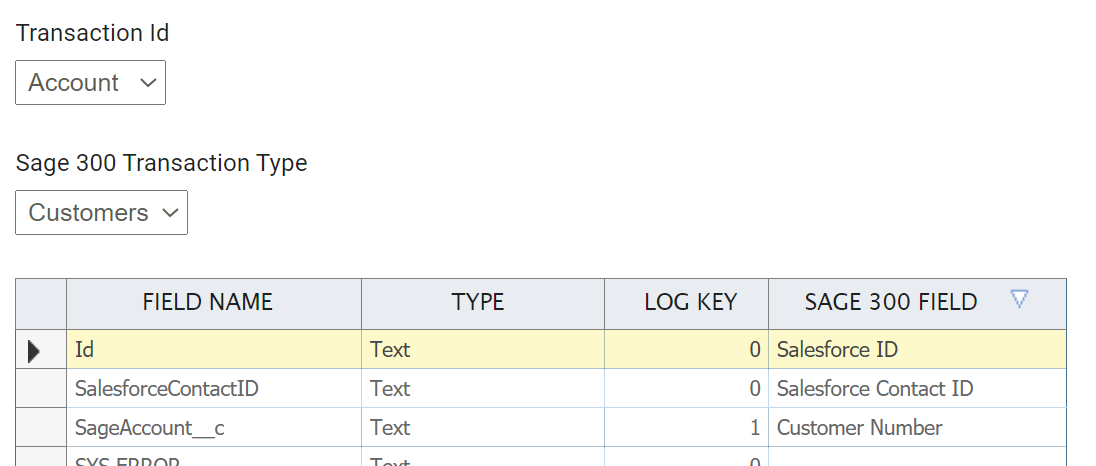Expand the Sage 300 Transaction Type dropdown
This screenshot has width=1096, height=466.
click(101, 213)
